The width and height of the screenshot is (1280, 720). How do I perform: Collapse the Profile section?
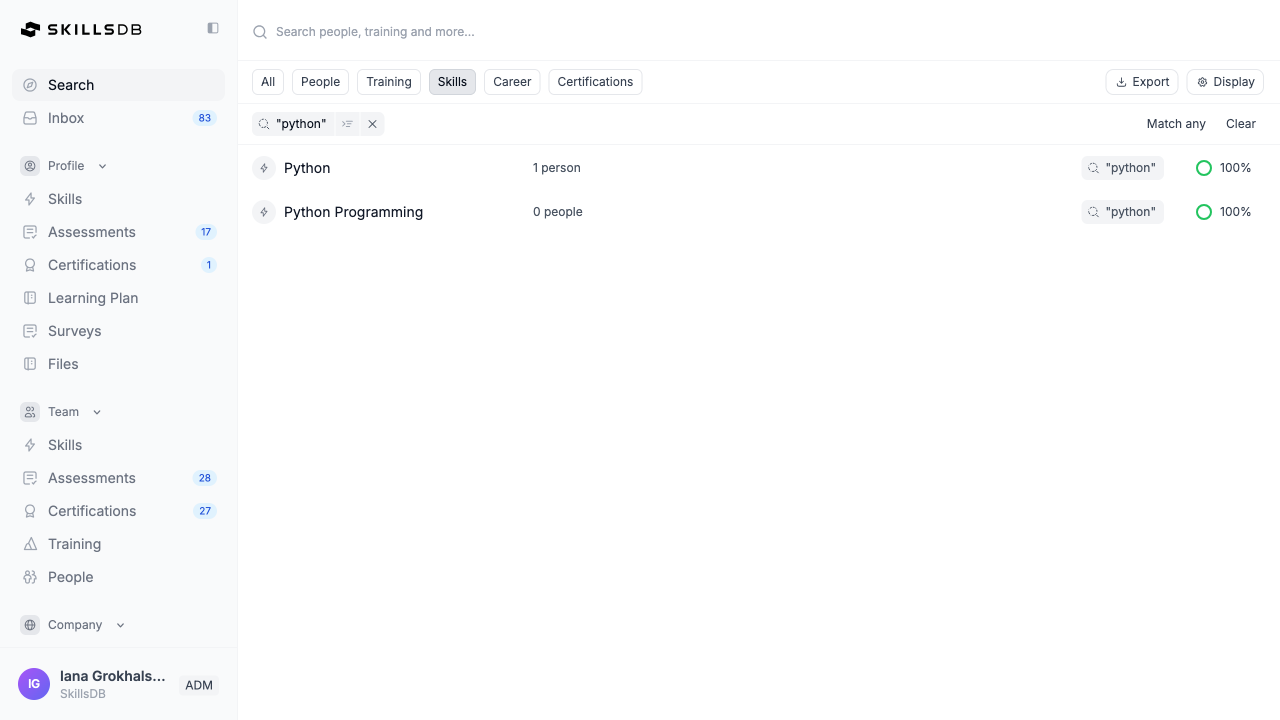(102, 166)
